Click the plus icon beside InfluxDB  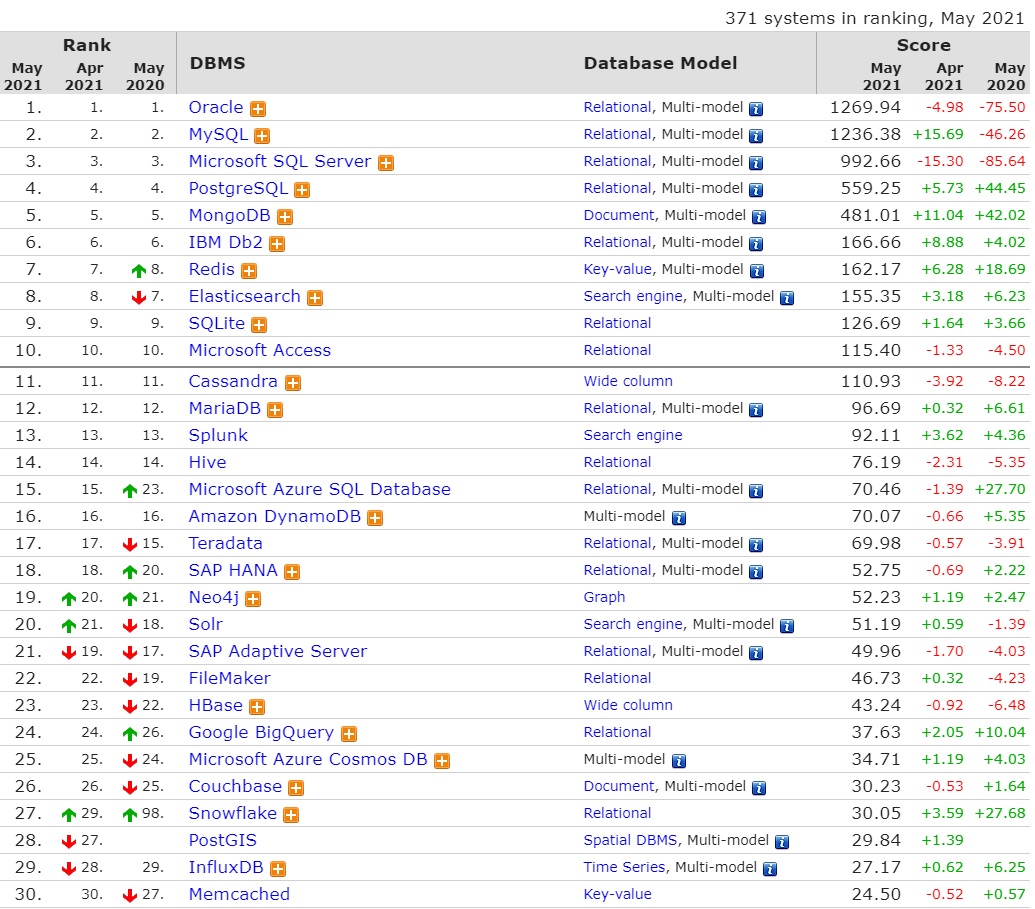[278, 869]
